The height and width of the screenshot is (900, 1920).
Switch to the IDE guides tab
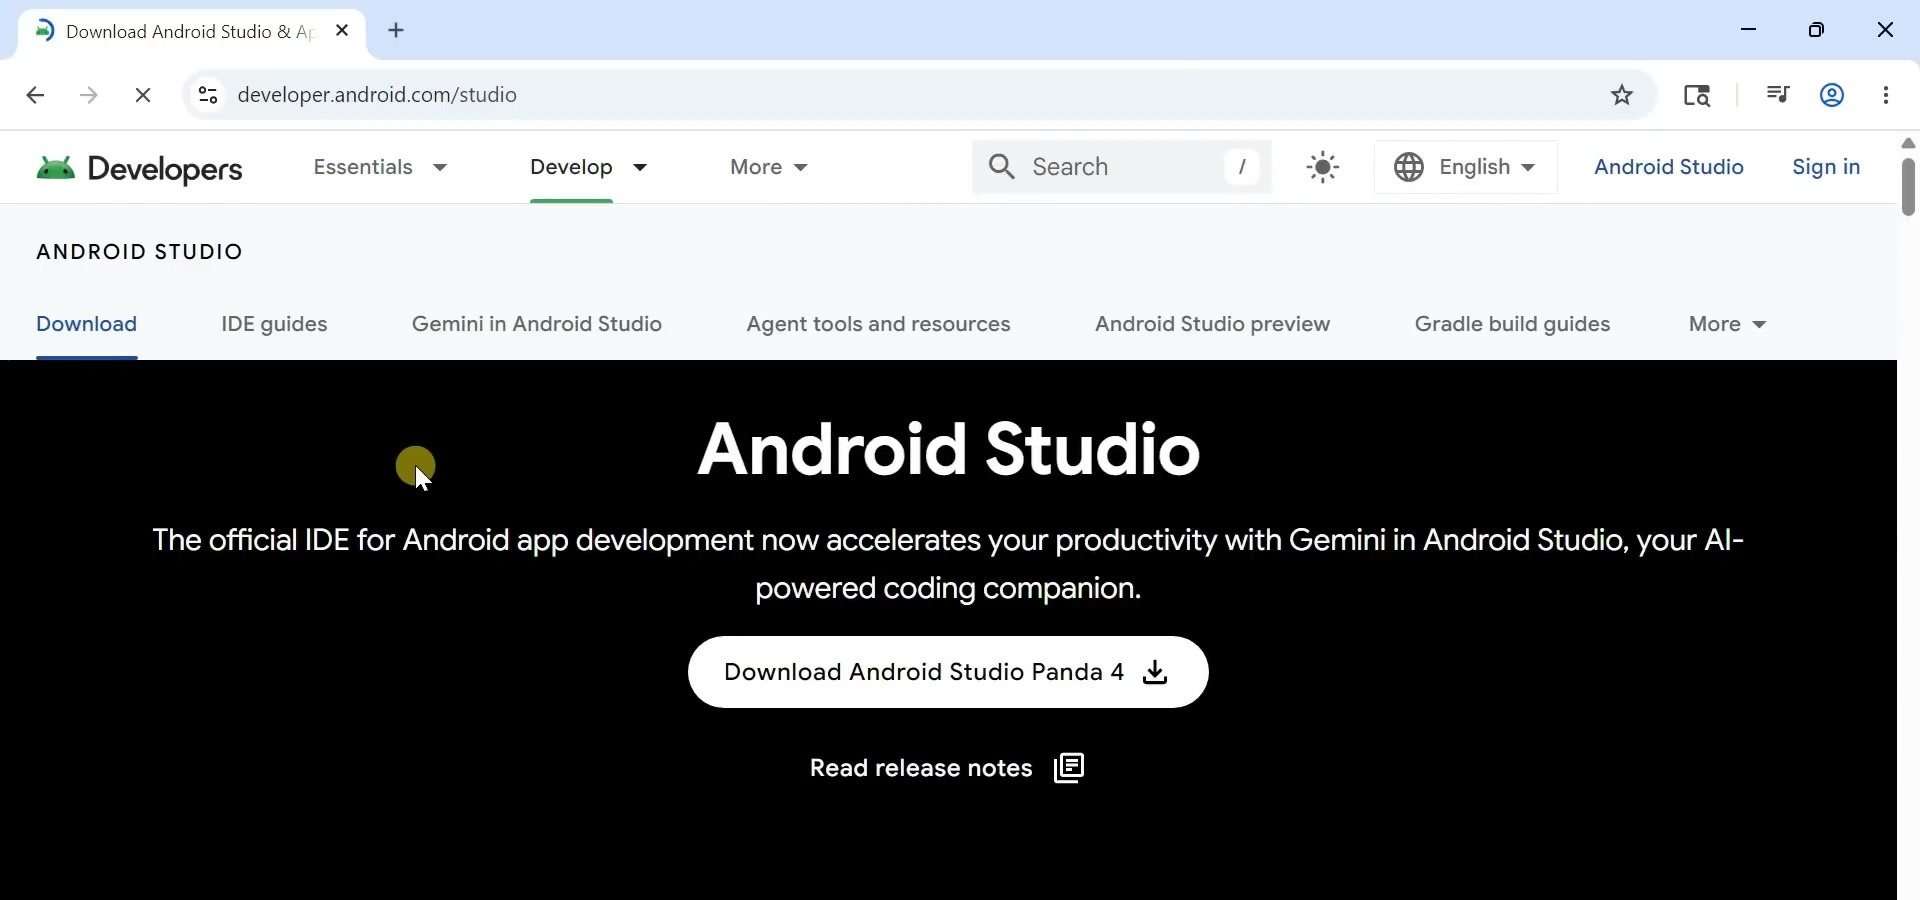pos(274,325)
